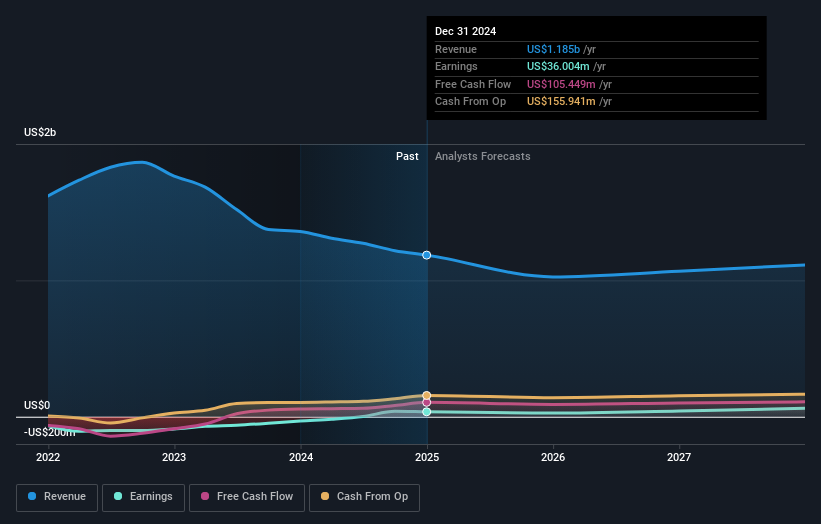Click the 2022 x-axis label
This screenshot has width=821, height=524.
click(48, 457)
